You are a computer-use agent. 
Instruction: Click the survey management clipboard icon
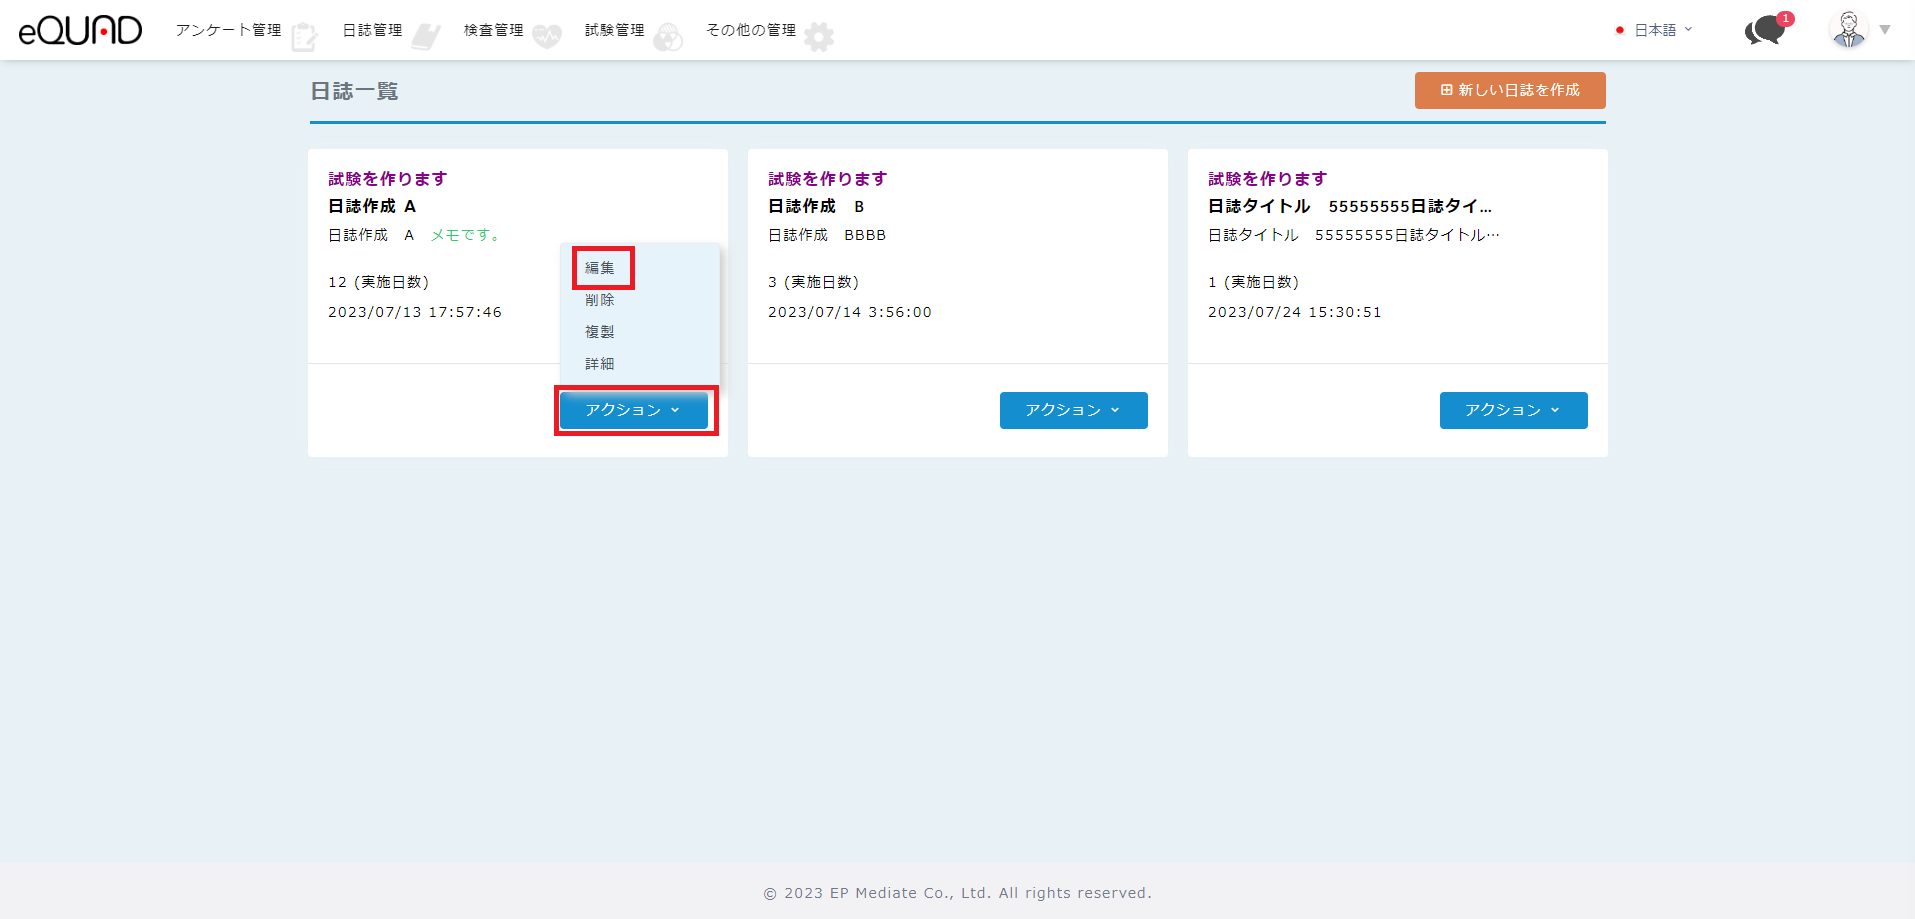point(304,37)
